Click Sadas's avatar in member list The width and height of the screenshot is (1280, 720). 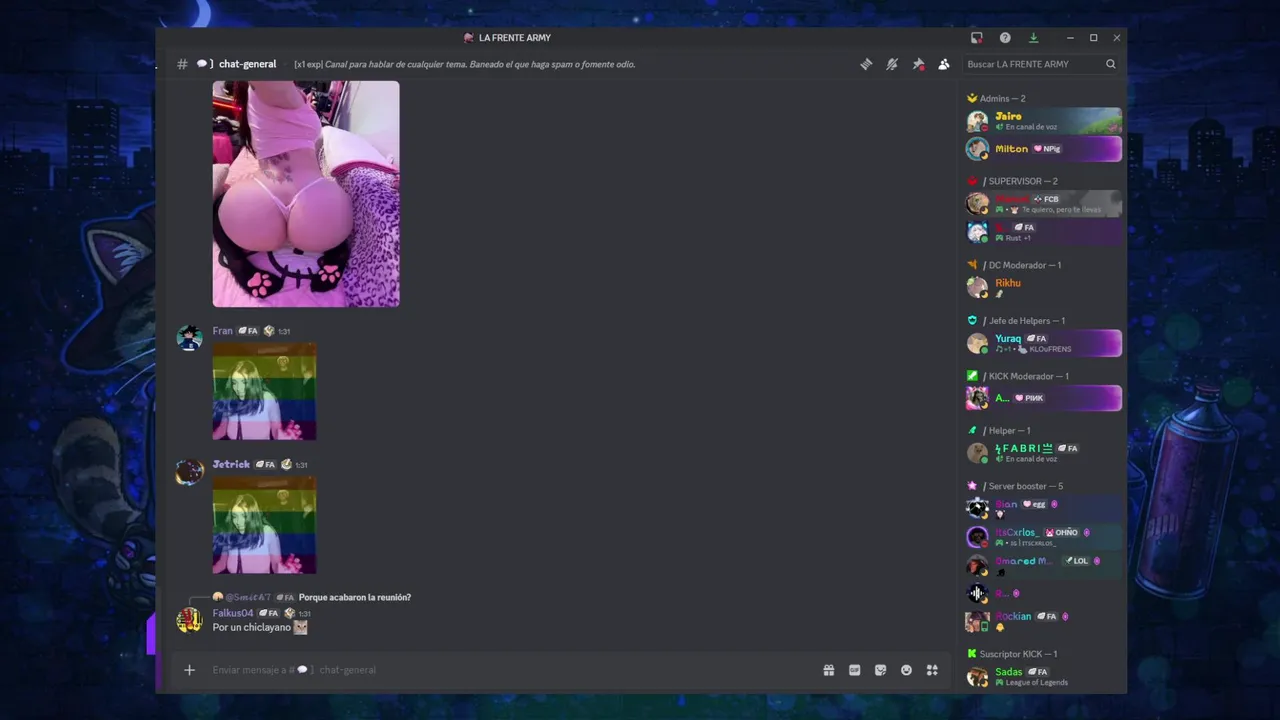pyautogui.click(x=977, y=677)
